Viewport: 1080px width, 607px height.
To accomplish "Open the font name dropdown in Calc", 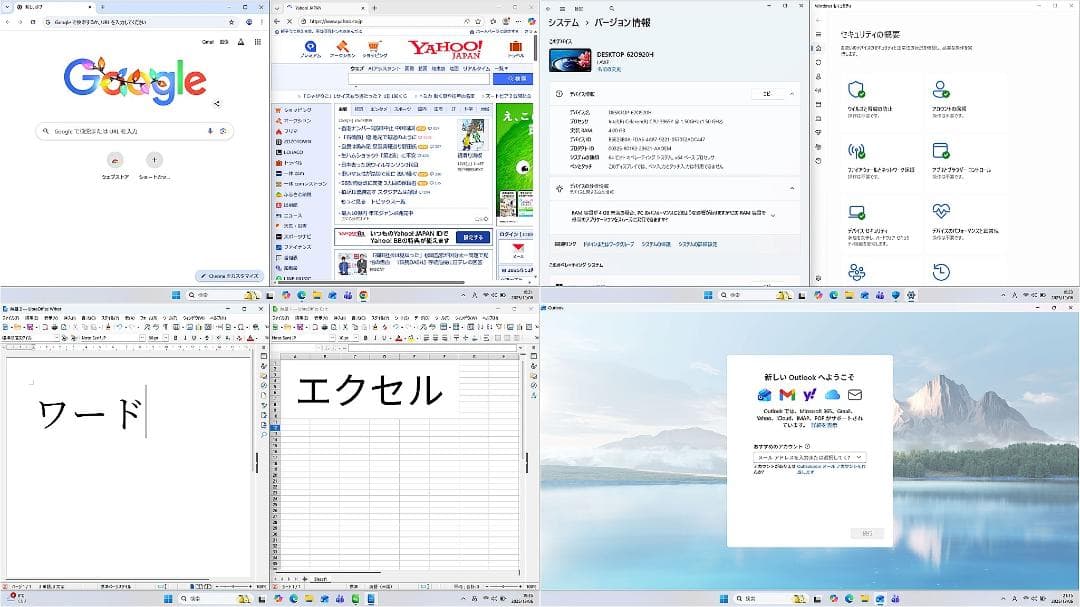I will click(x=330, y=337).
